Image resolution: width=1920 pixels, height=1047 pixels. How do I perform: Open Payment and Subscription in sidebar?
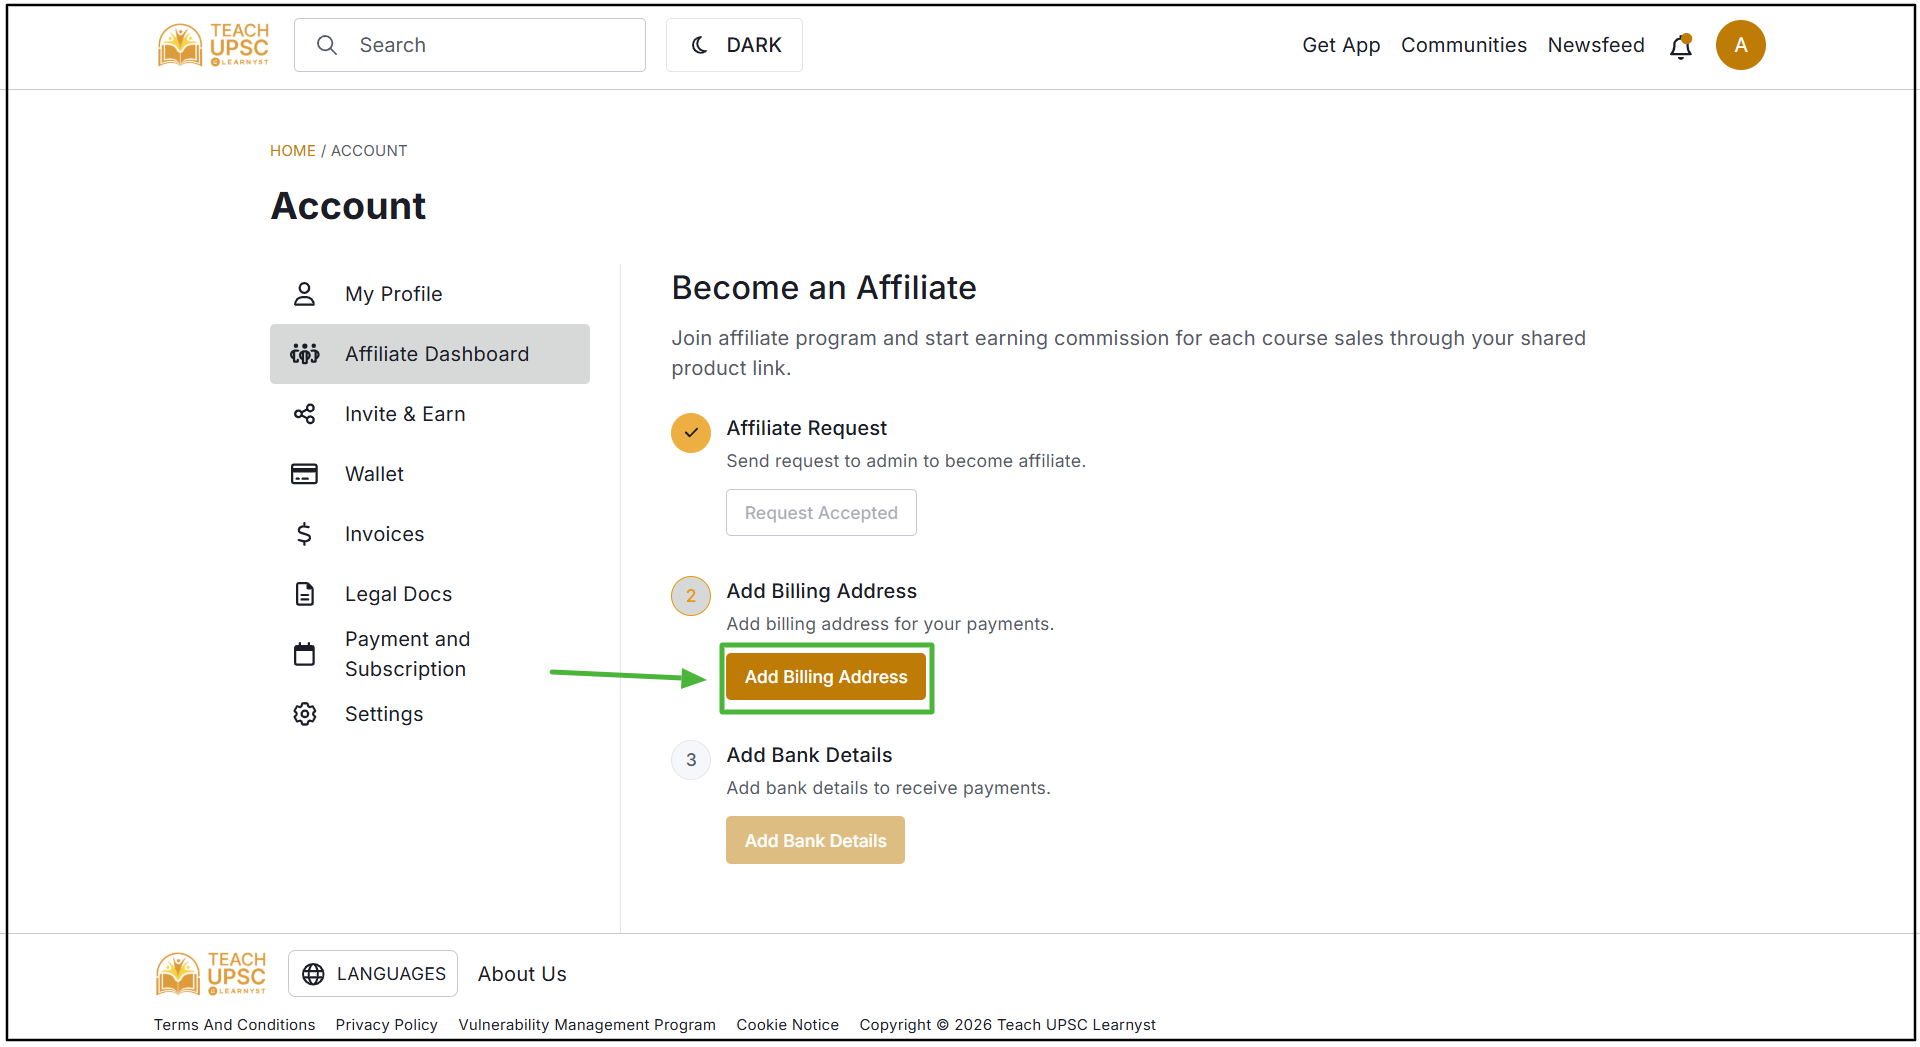click(430, 654)
